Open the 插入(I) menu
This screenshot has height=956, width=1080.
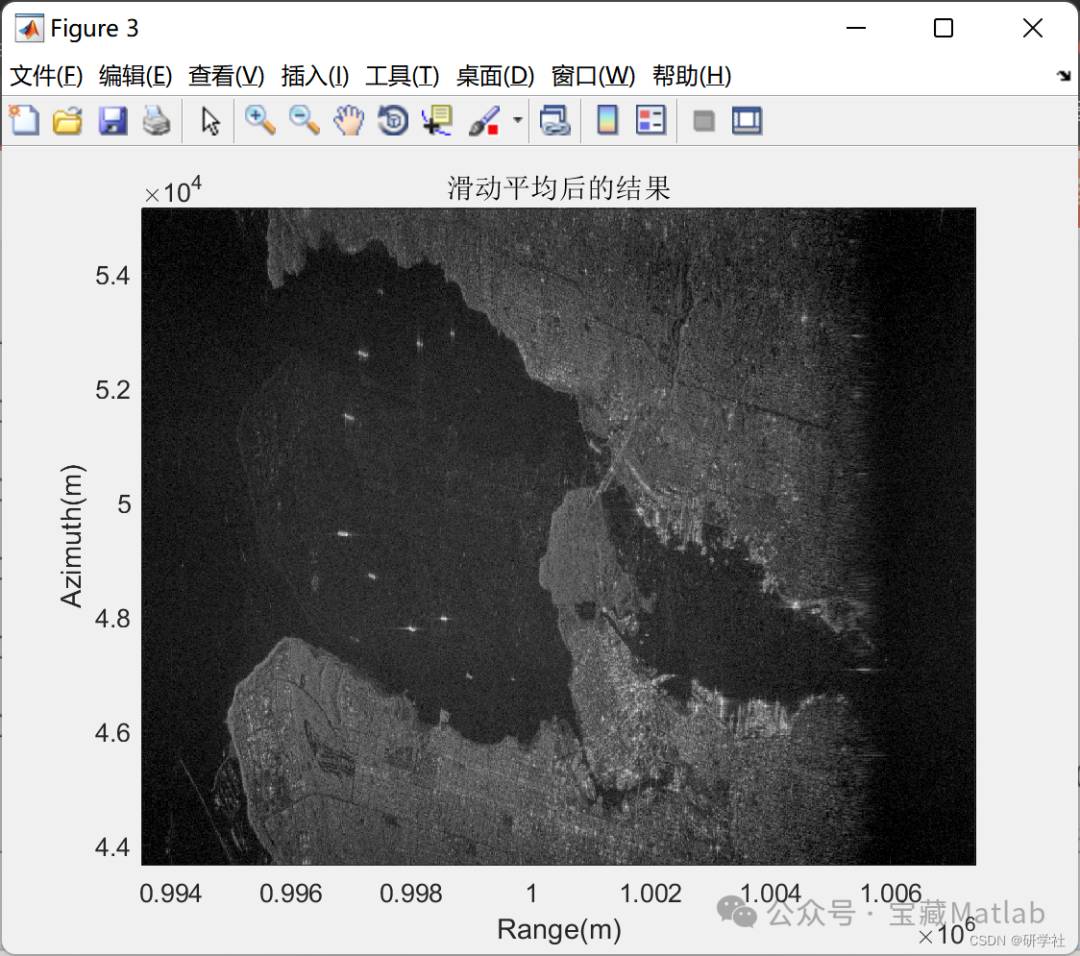[x=315, y=76]
